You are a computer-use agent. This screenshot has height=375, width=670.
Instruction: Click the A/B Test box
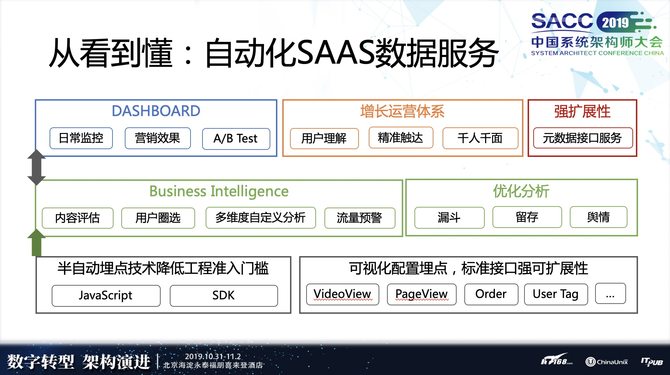pos(236,138)
